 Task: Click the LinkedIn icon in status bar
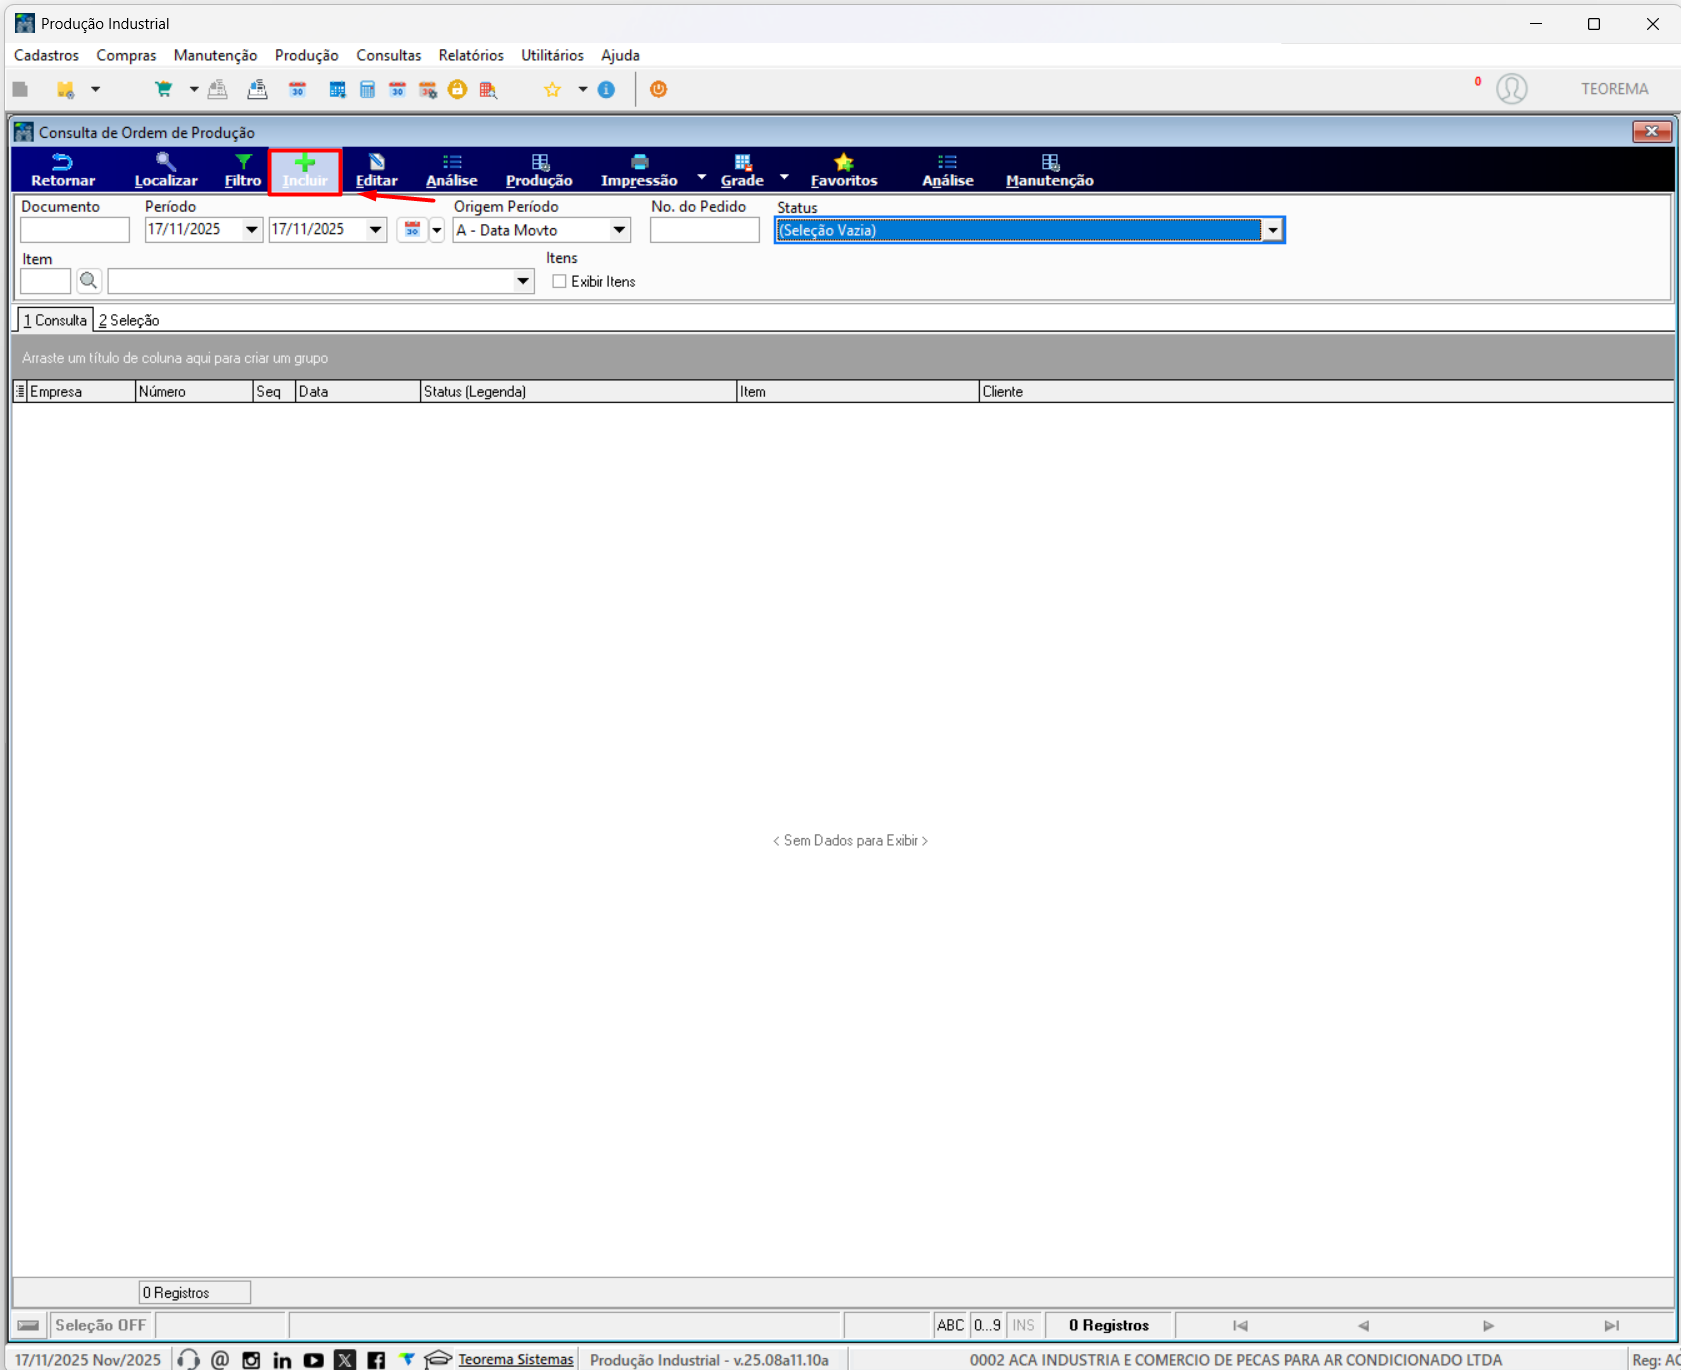tap(282, 1359)
